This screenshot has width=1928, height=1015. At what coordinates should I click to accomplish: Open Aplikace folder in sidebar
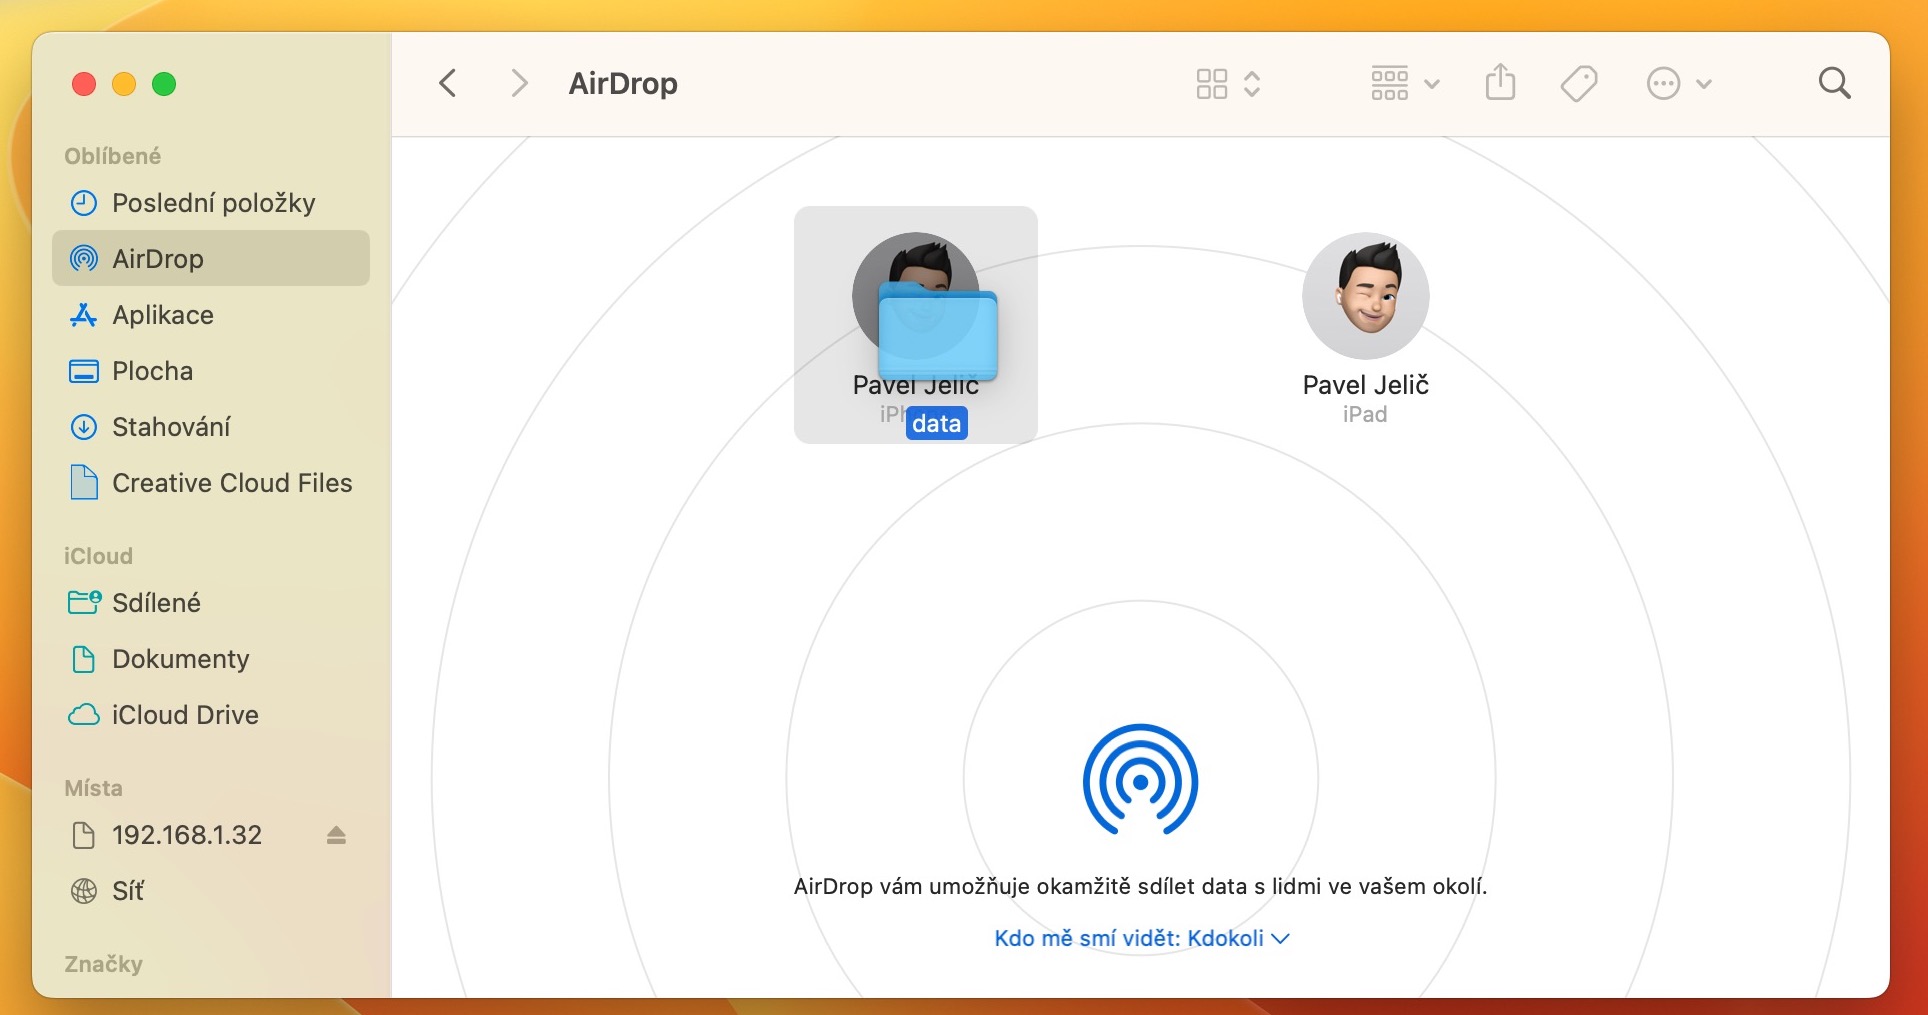(x=211, y=315)
